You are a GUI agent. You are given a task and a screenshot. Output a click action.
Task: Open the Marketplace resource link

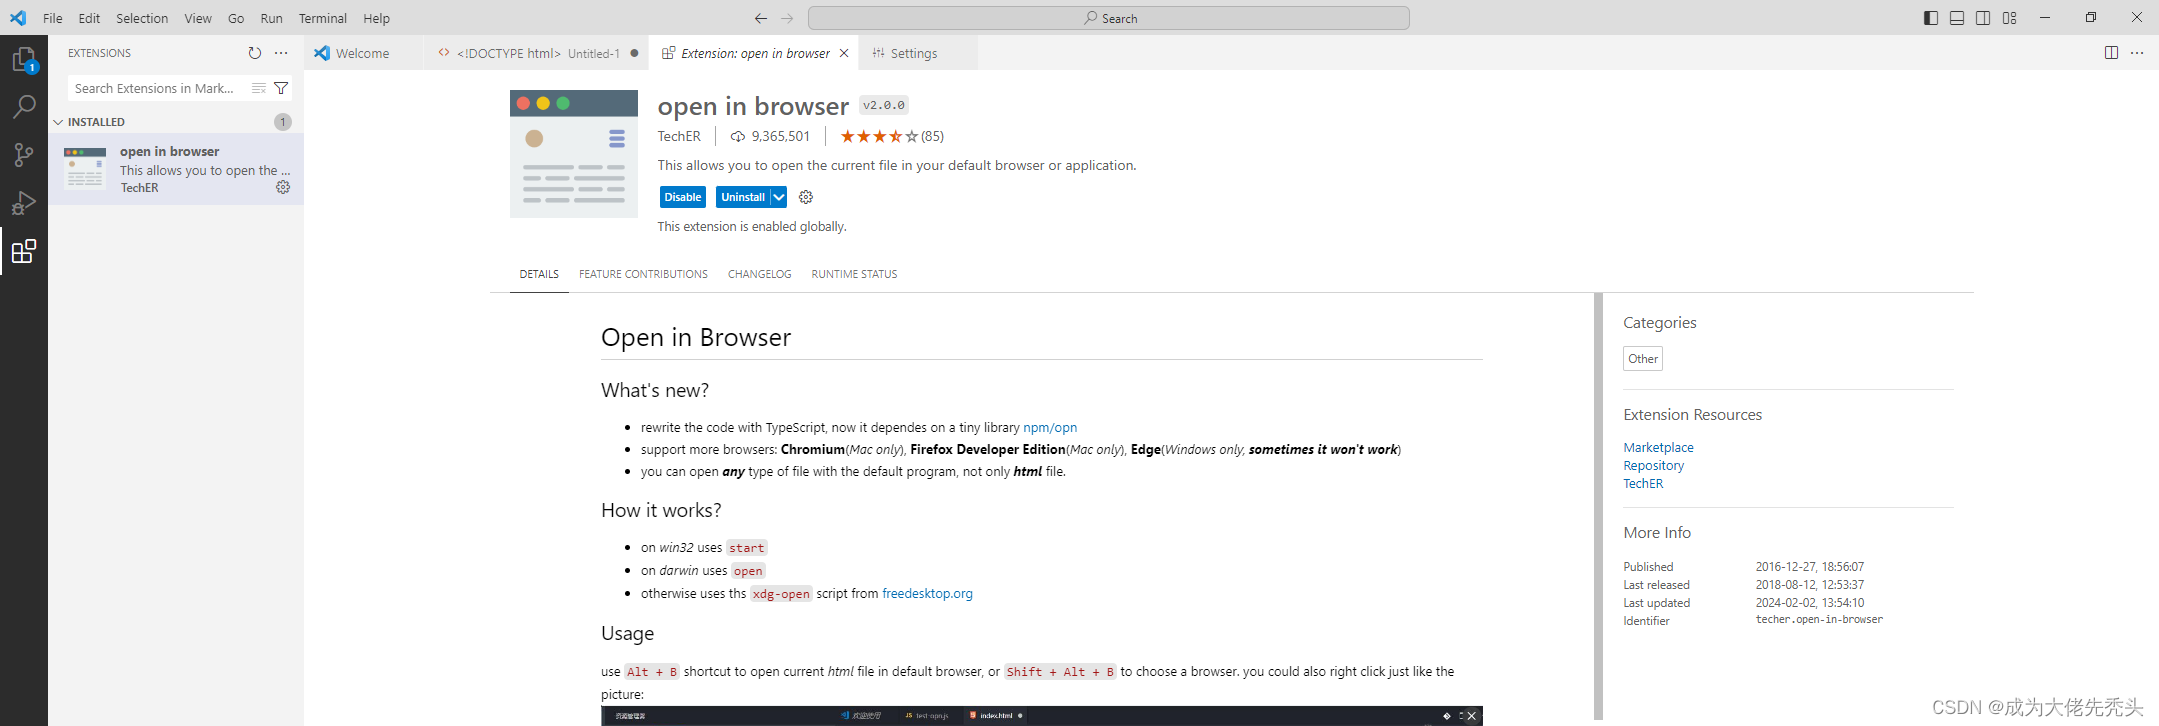[x=1658, y=447]
